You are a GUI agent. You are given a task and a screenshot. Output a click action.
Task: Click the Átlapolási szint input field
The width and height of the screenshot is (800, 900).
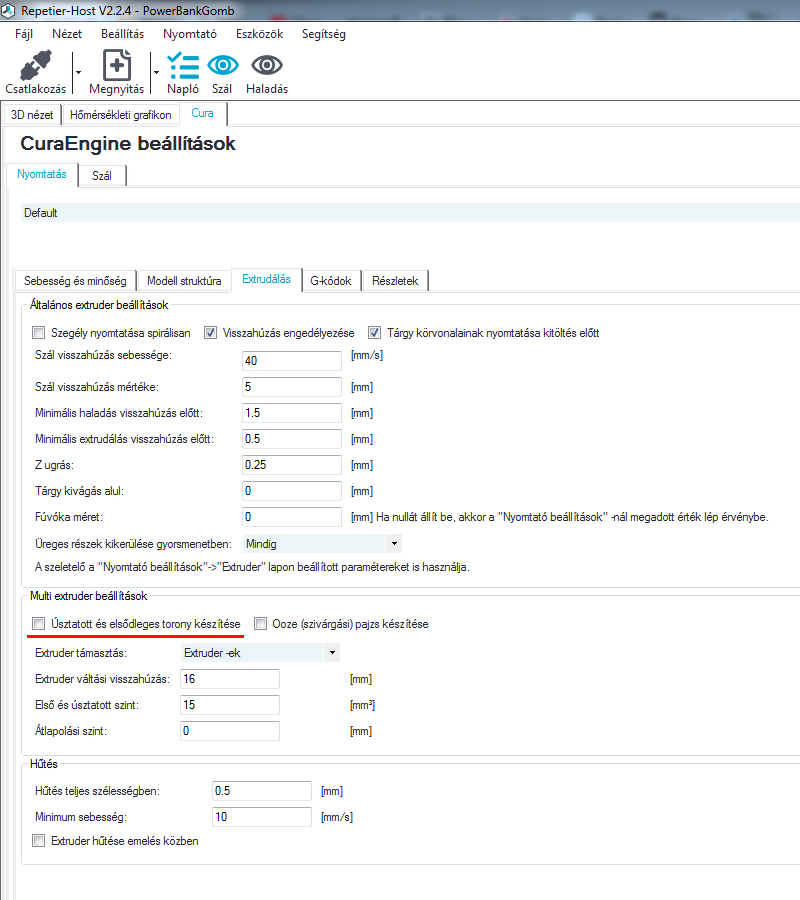[x=230, y=731]
